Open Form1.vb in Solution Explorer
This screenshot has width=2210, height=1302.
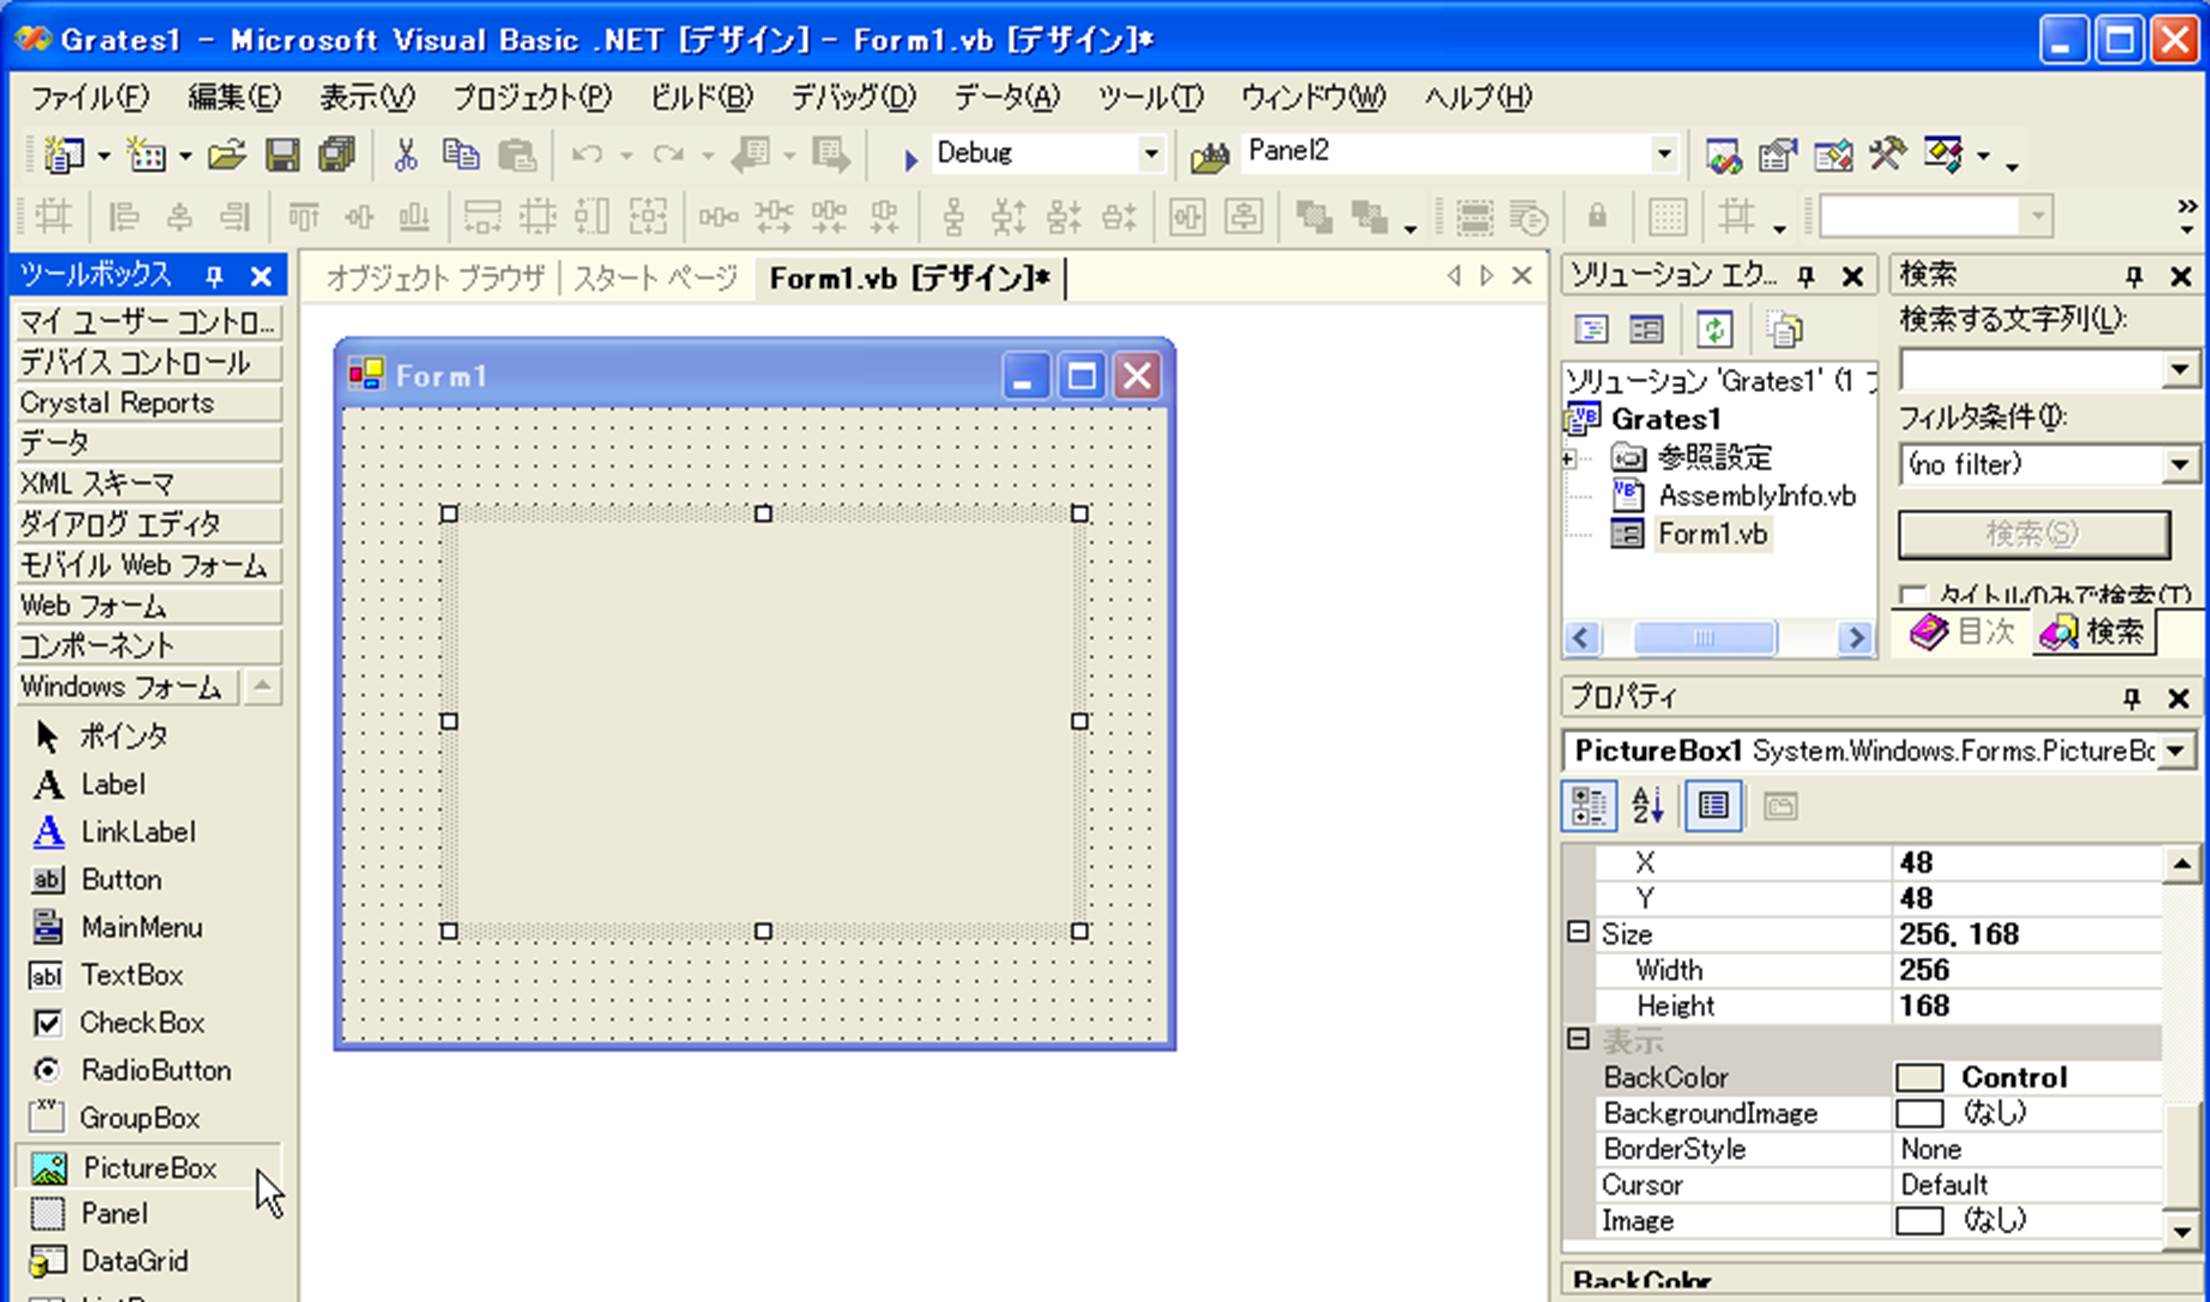tap(1711, 534)
